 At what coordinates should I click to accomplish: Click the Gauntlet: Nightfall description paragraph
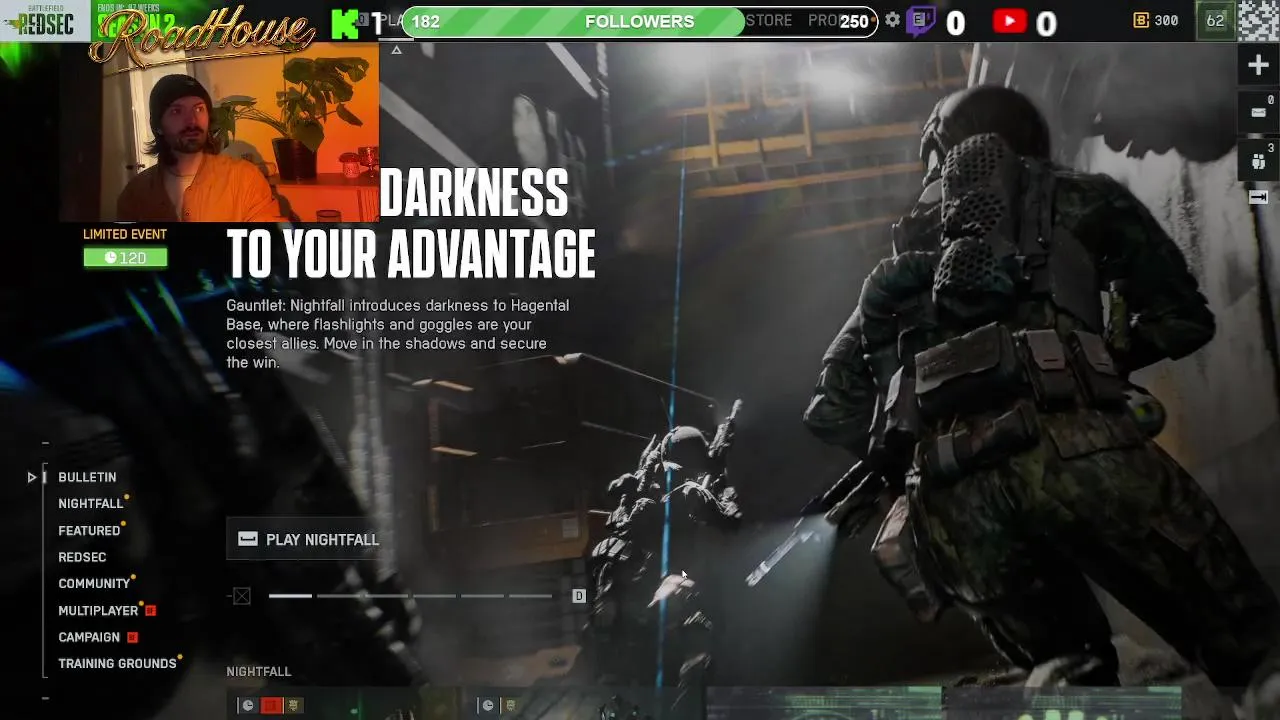[398, 334]
